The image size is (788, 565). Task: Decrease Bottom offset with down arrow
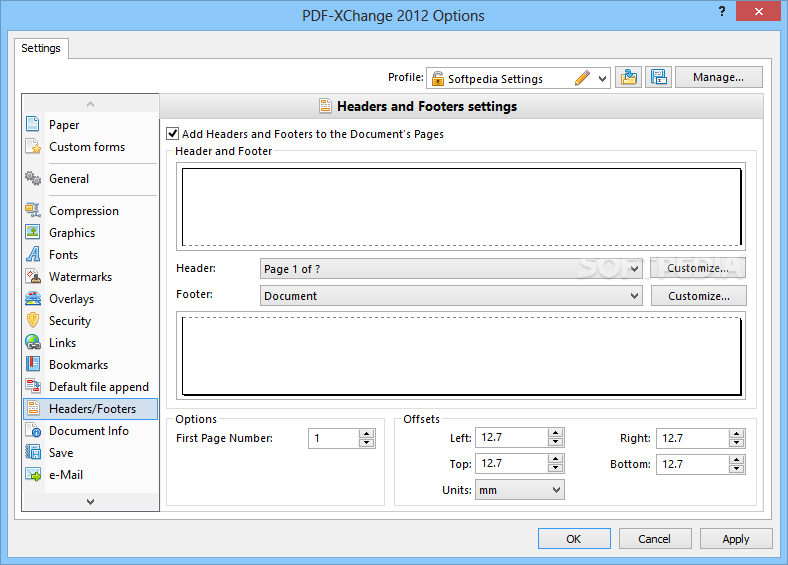[x=736, y=468]
